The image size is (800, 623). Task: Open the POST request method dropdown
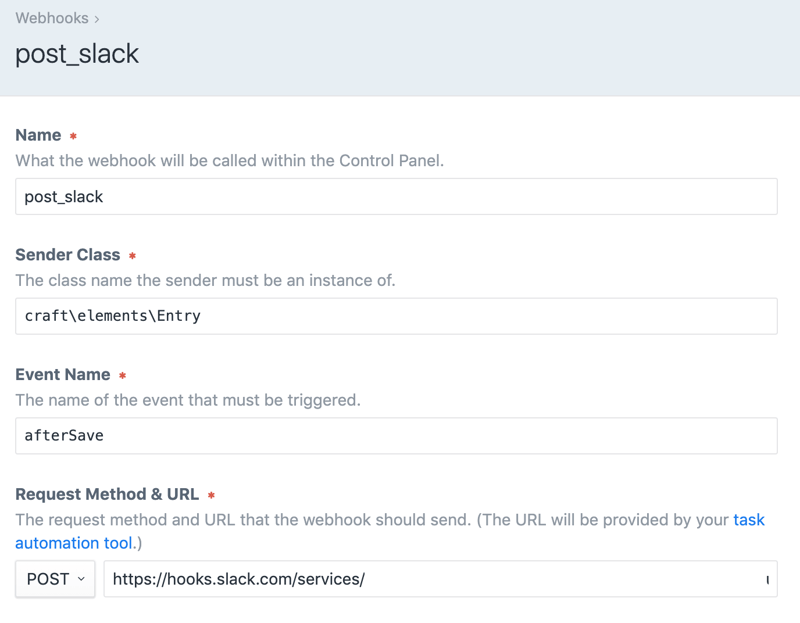pyautogui.click(x=55, y=579)
